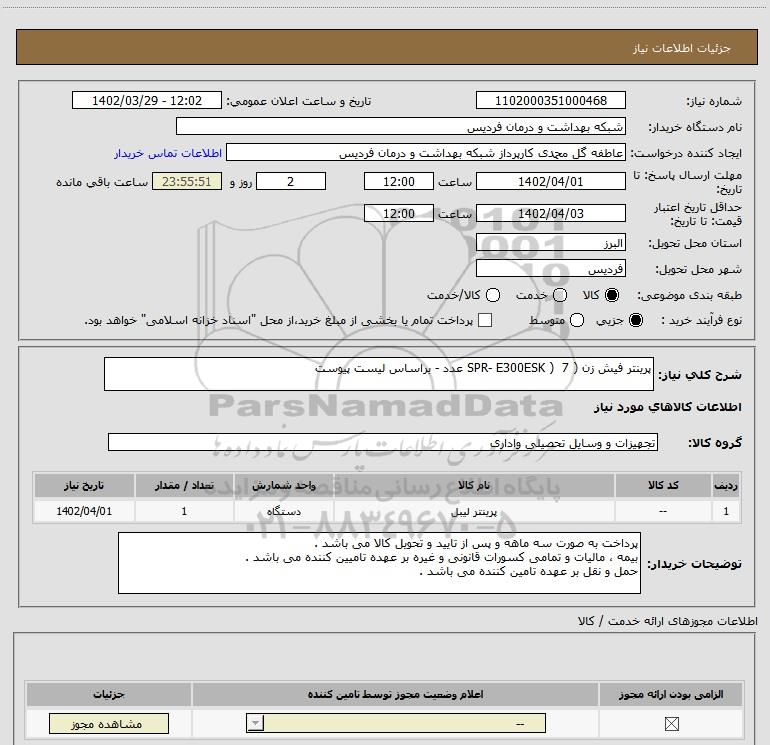Click the اطلاعات مجوزهای ارائه خدمت / کالا heading
The width and height of the screenshot is (770, 745).
[667, 621]
